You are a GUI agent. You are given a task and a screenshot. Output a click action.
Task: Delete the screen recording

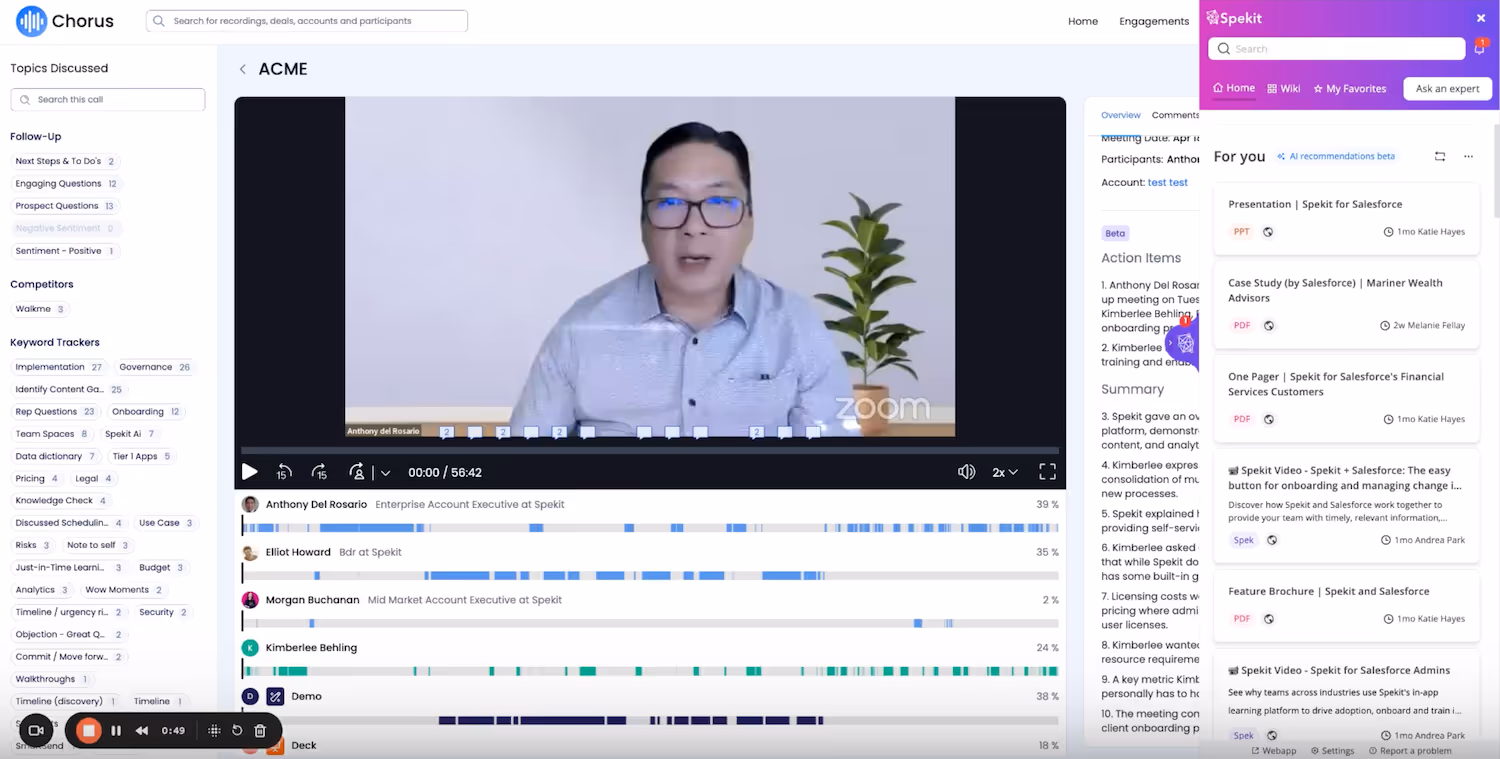tap(260, 731)
